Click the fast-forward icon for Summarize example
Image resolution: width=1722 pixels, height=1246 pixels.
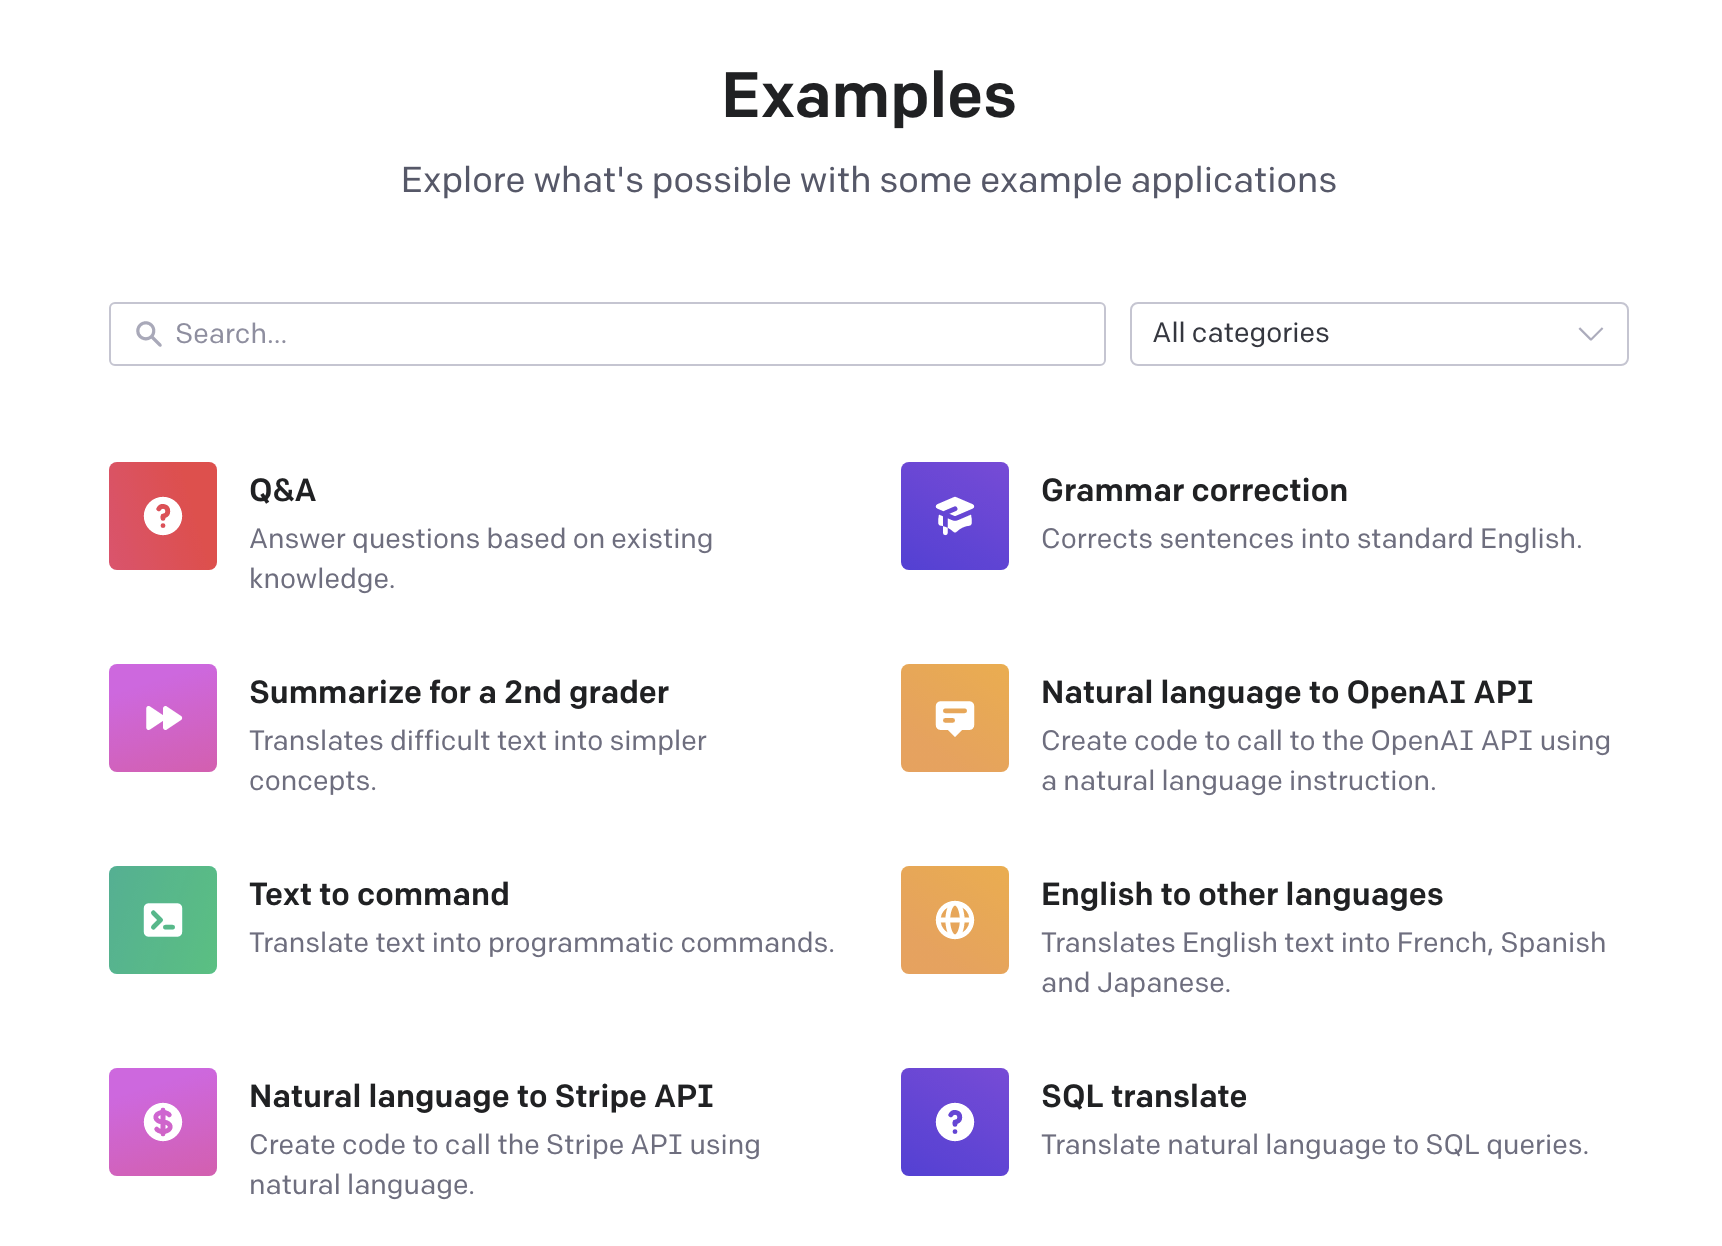[x=162, y=718]
